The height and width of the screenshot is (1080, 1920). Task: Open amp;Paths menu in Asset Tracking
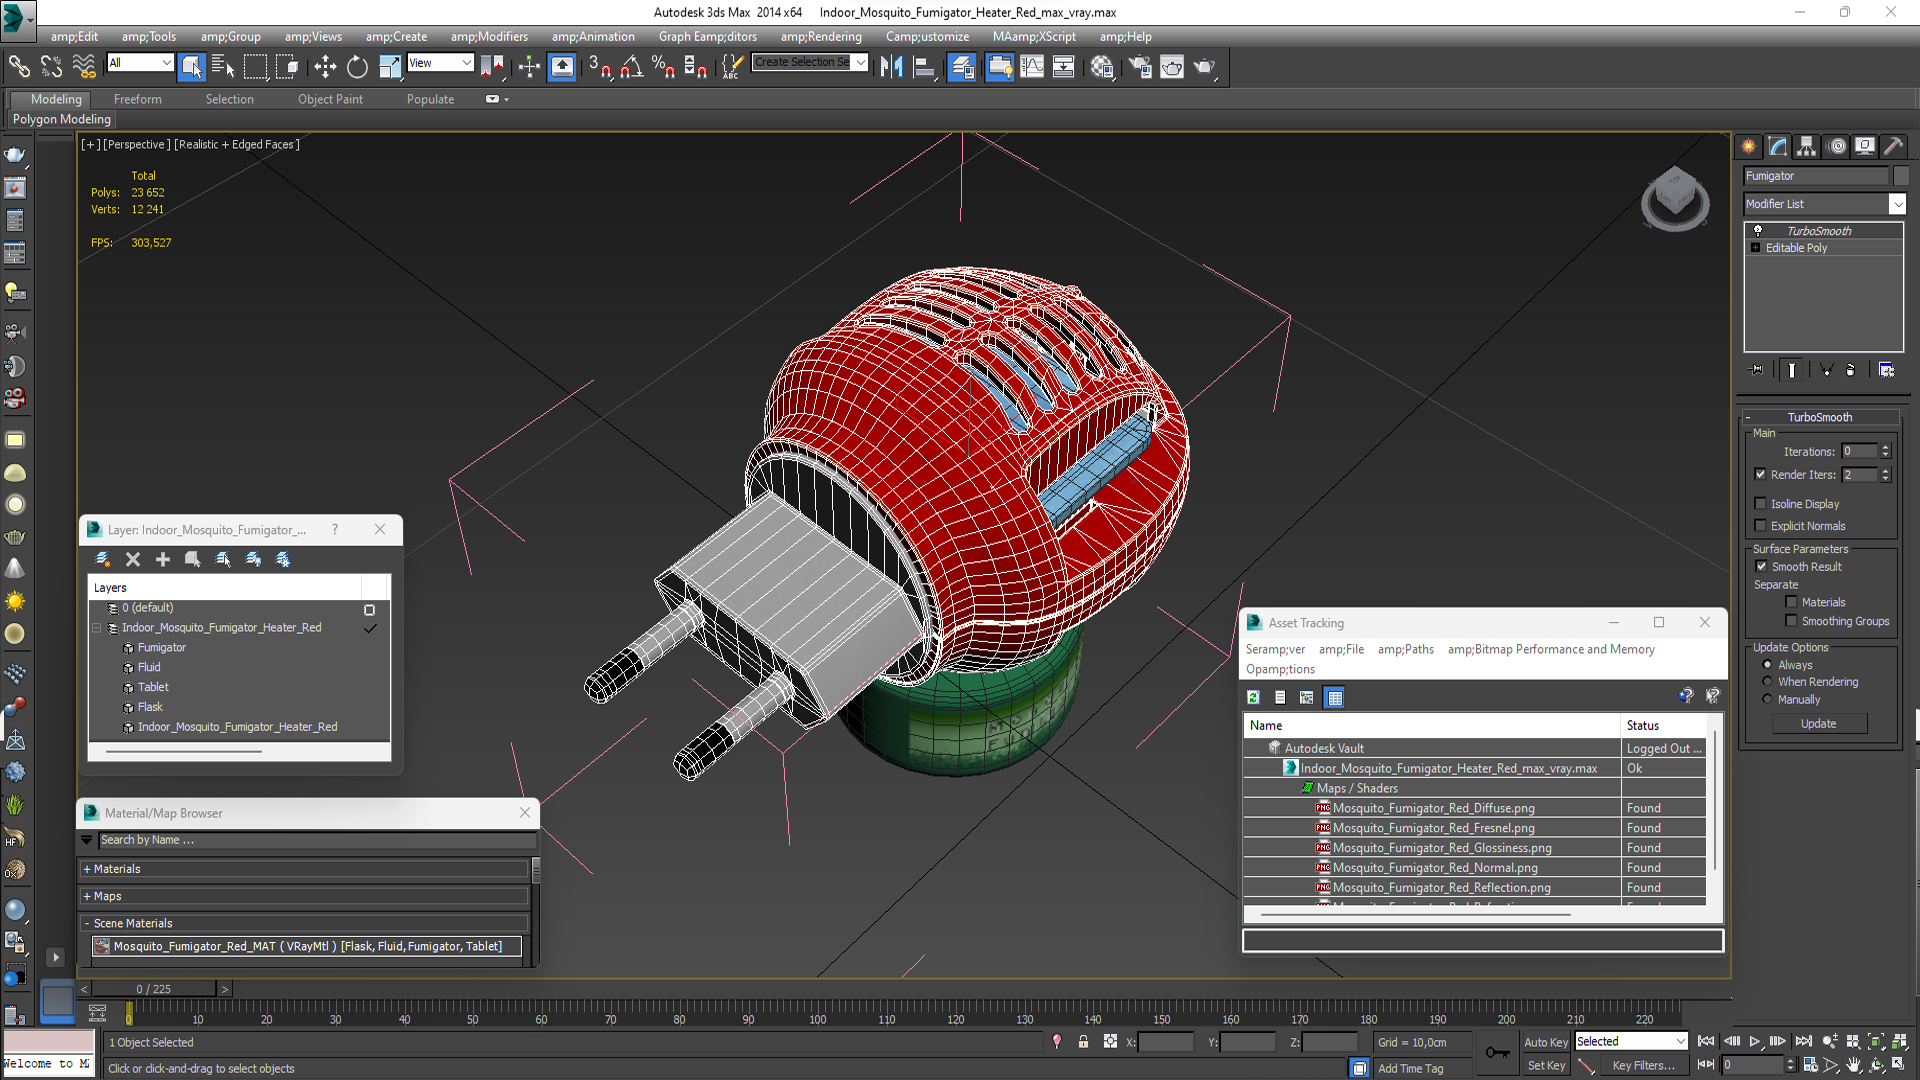click(x=1405, y=649)
